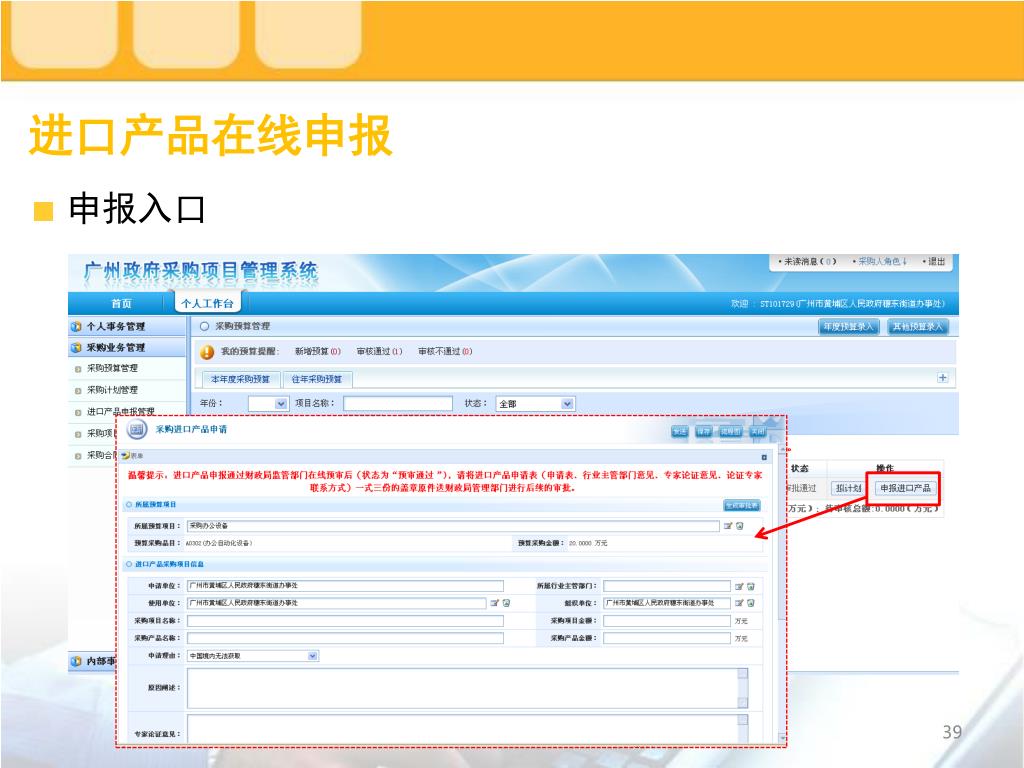Image resolution: width=1024 pixels, height=768 pixels.
Task: Open the 采购人角色 role selector
Action: click(882, 261)
